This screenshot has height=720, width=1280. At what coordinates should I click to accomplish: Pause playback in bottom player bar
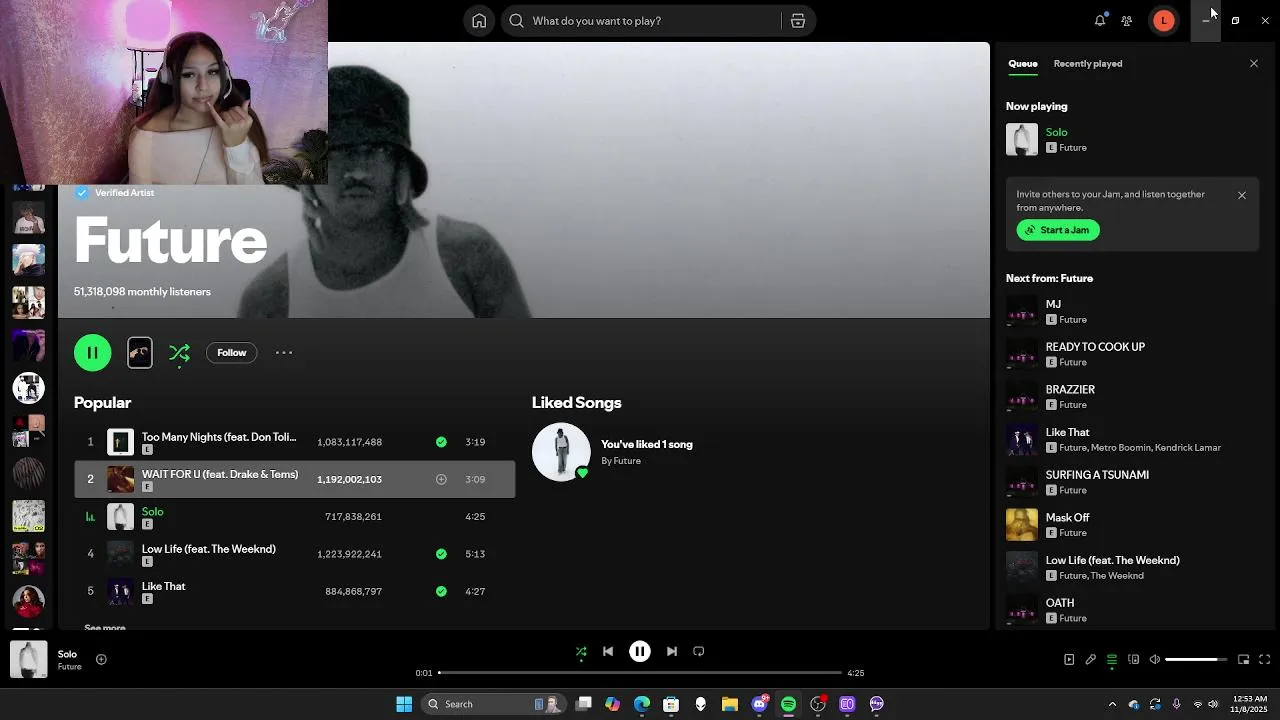[x=640, y=651]
